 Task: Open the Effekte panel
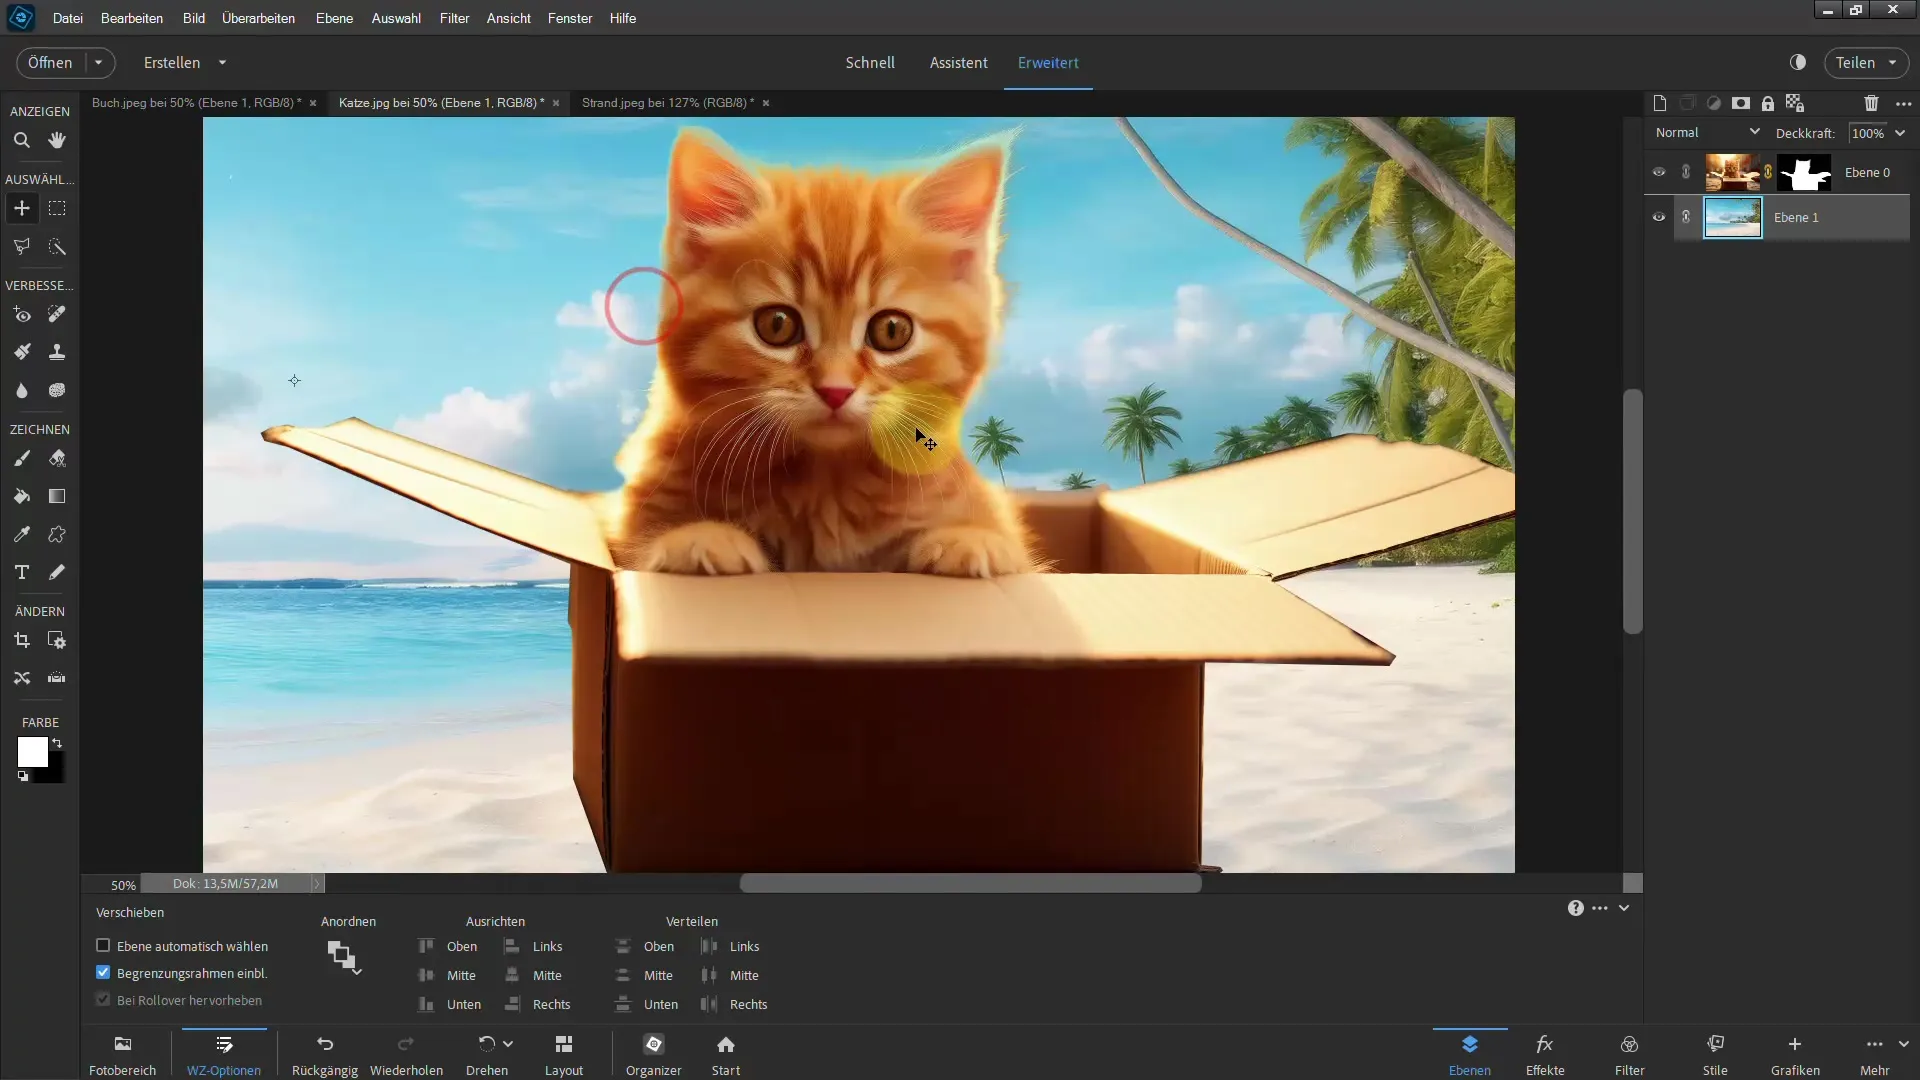pos(1545,1055)
